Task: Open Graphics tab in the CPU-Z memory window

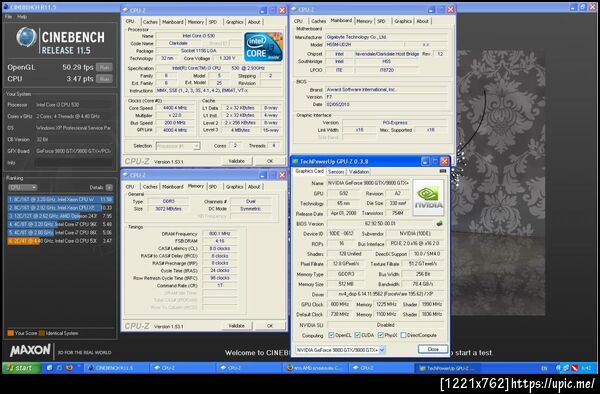Action: tap(234, 187)
